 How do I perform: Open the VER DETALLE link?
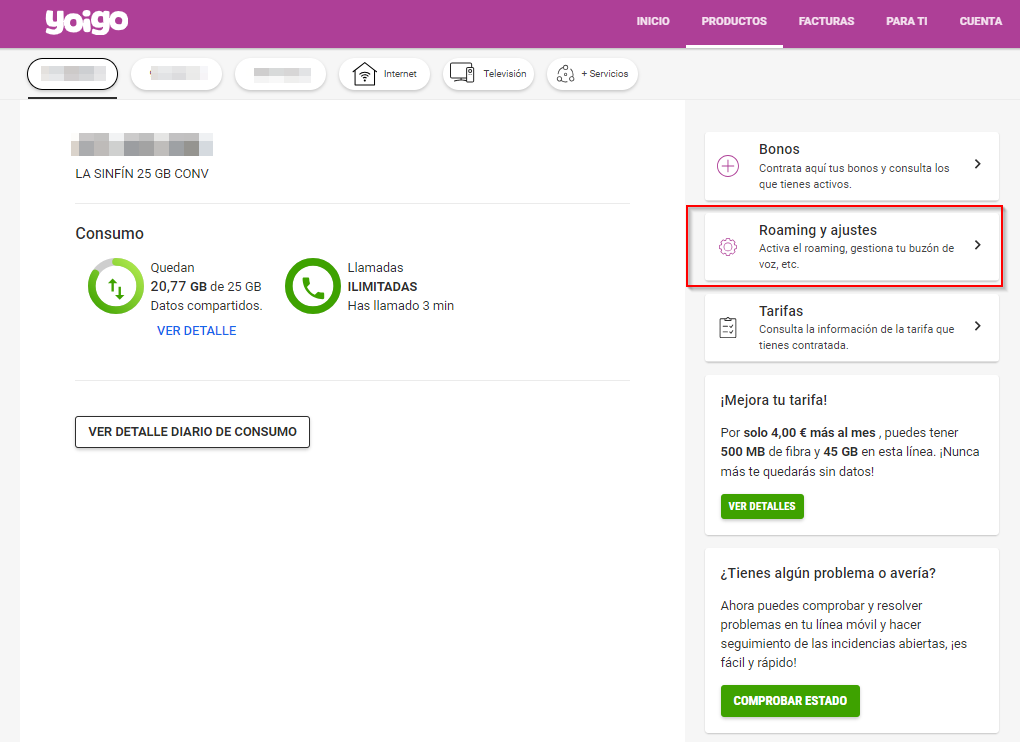pos(197,331)
